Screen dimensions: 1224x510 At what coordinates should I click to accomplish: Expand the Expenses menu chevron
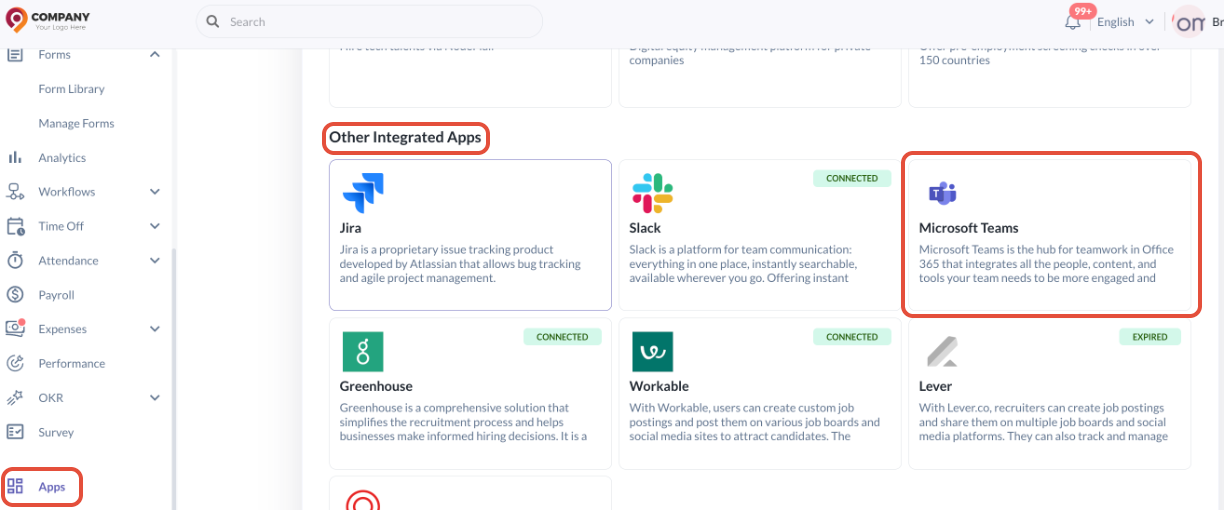(x=154, y=328)
